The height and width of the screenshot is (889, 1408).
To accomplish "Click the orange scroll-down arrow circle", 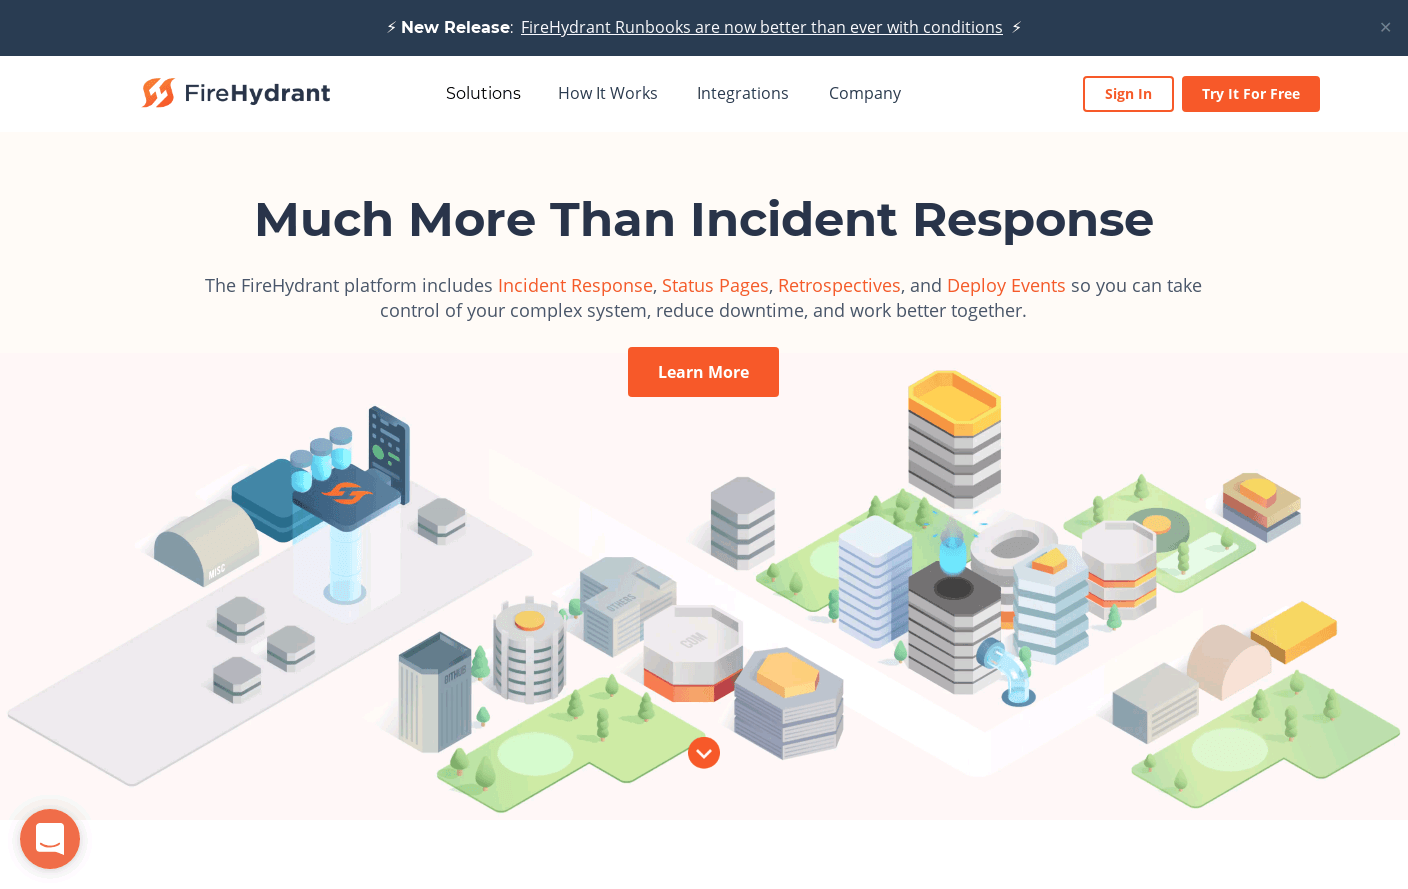I will [704, 753].
